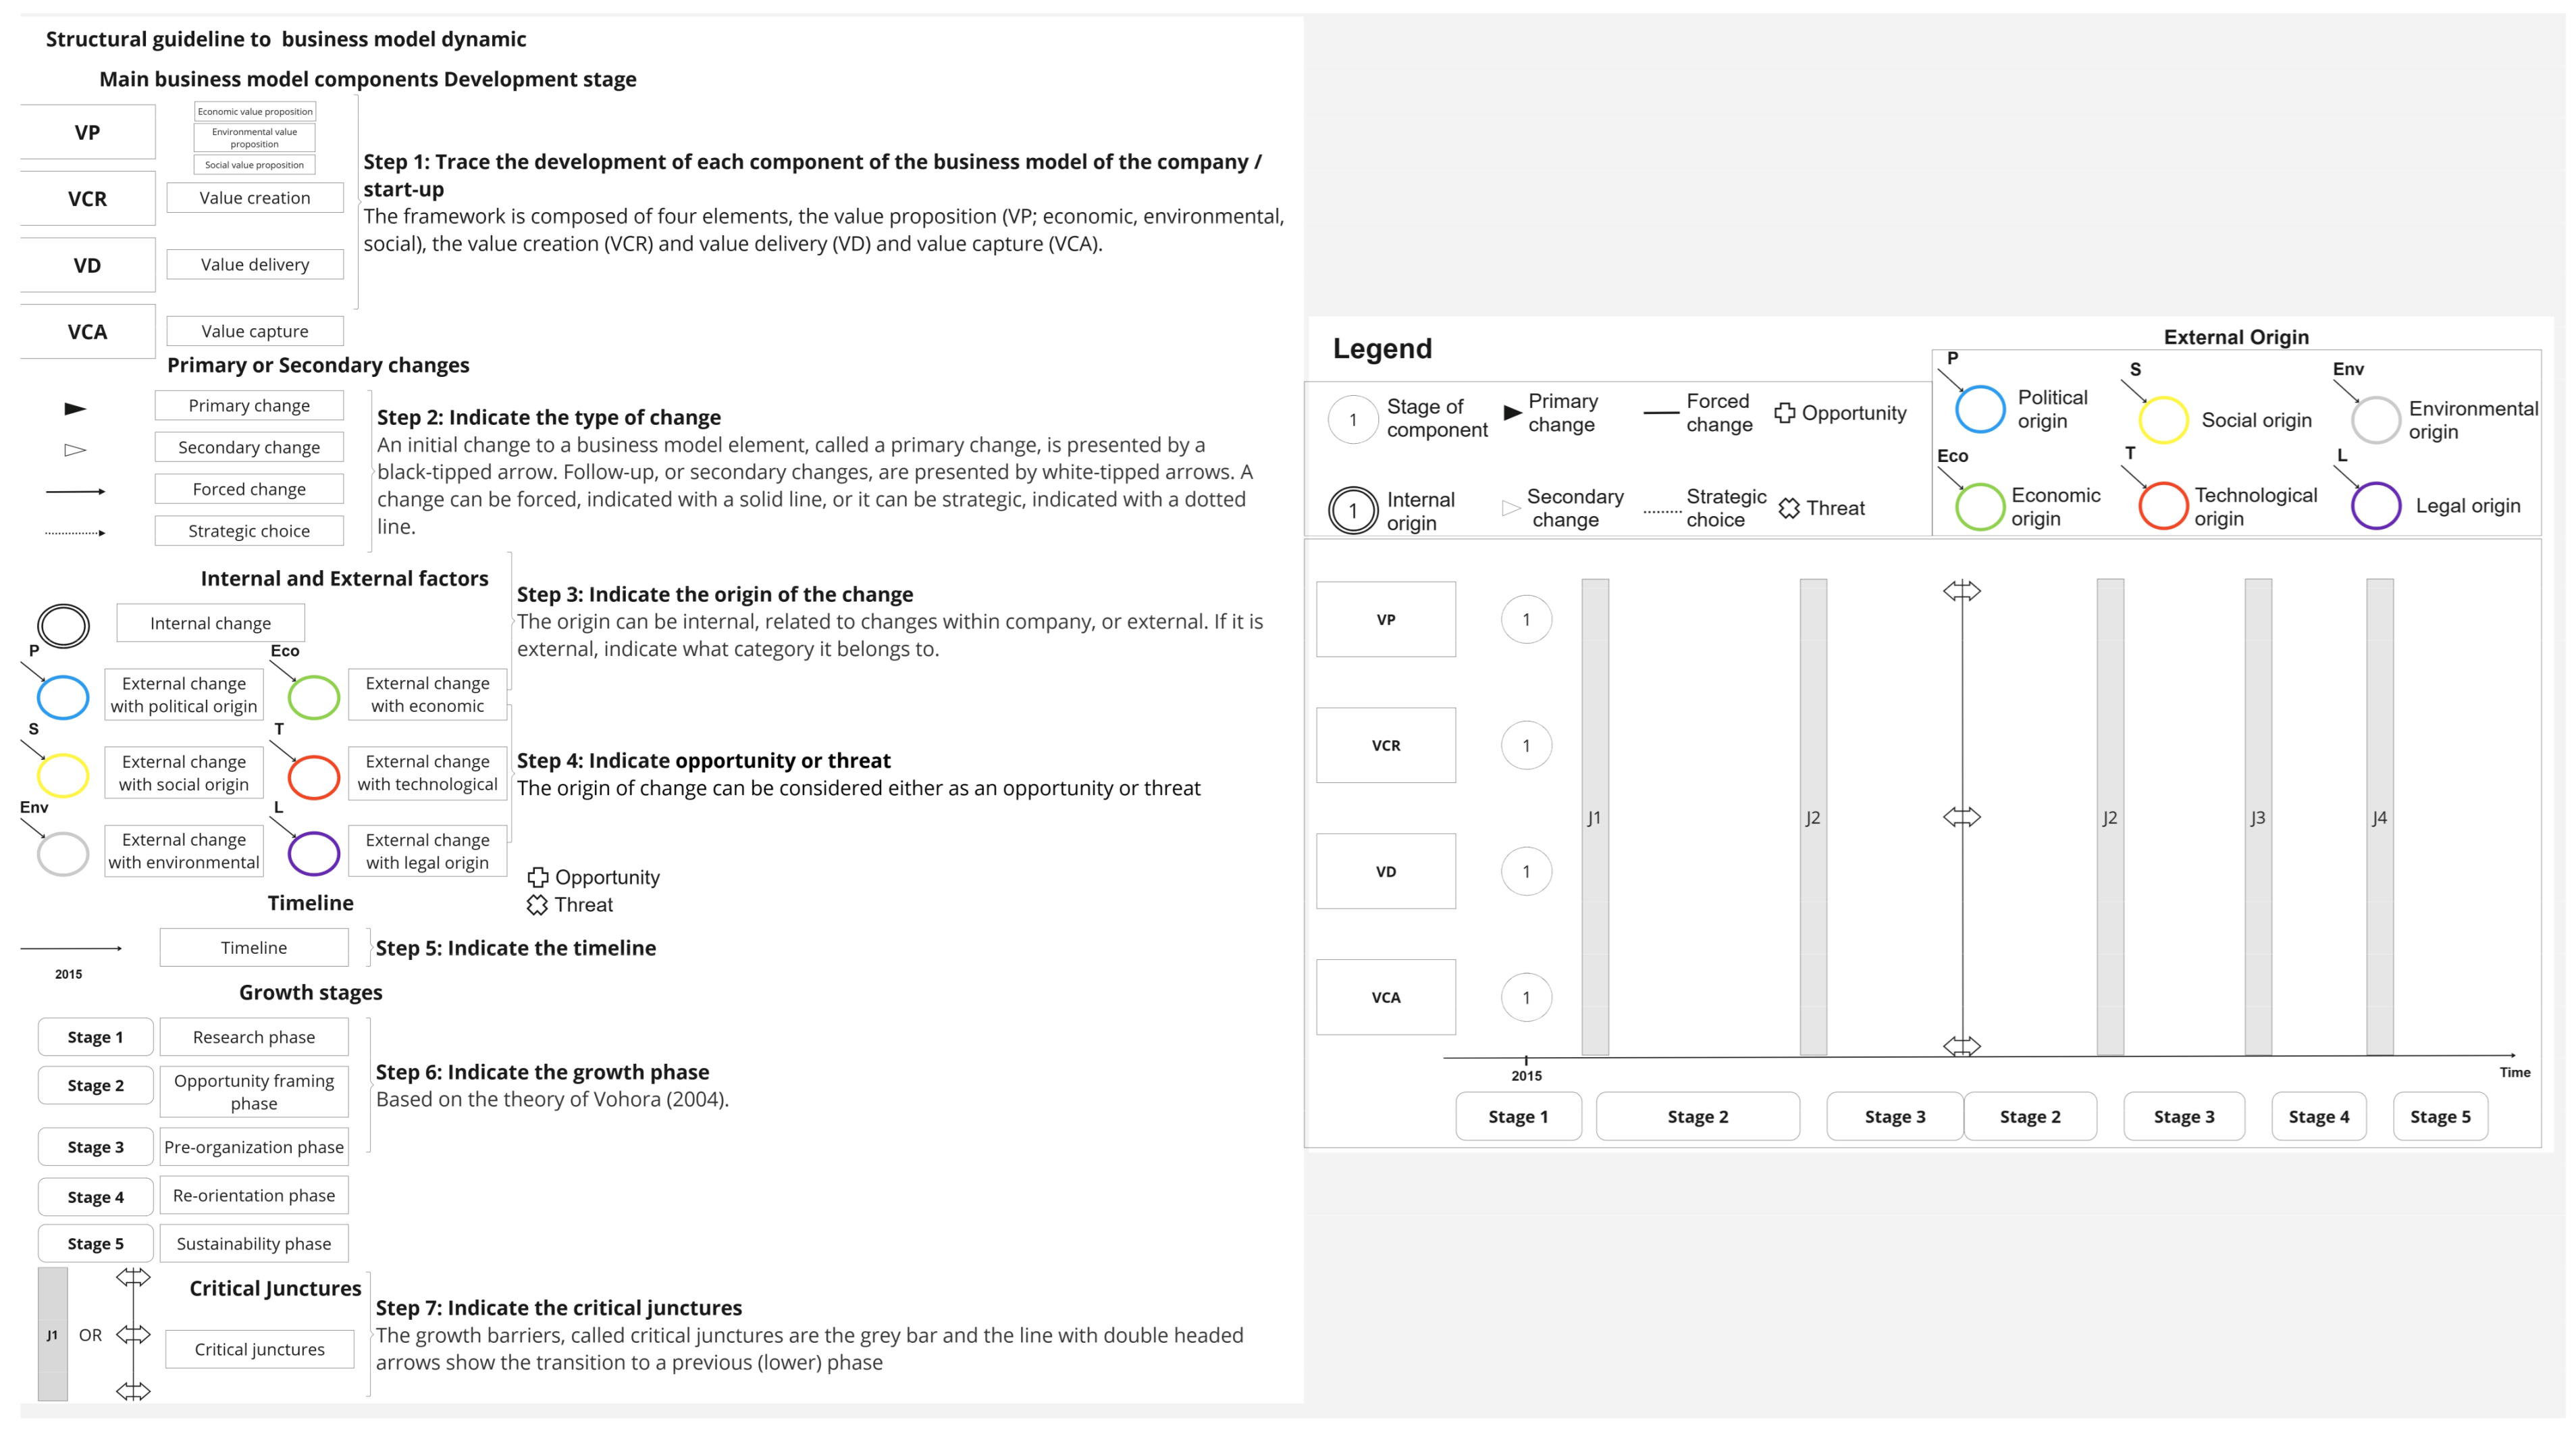Click the Stage 4 box below the chart
Screen dimensions: 2576x1434
2318,1116
